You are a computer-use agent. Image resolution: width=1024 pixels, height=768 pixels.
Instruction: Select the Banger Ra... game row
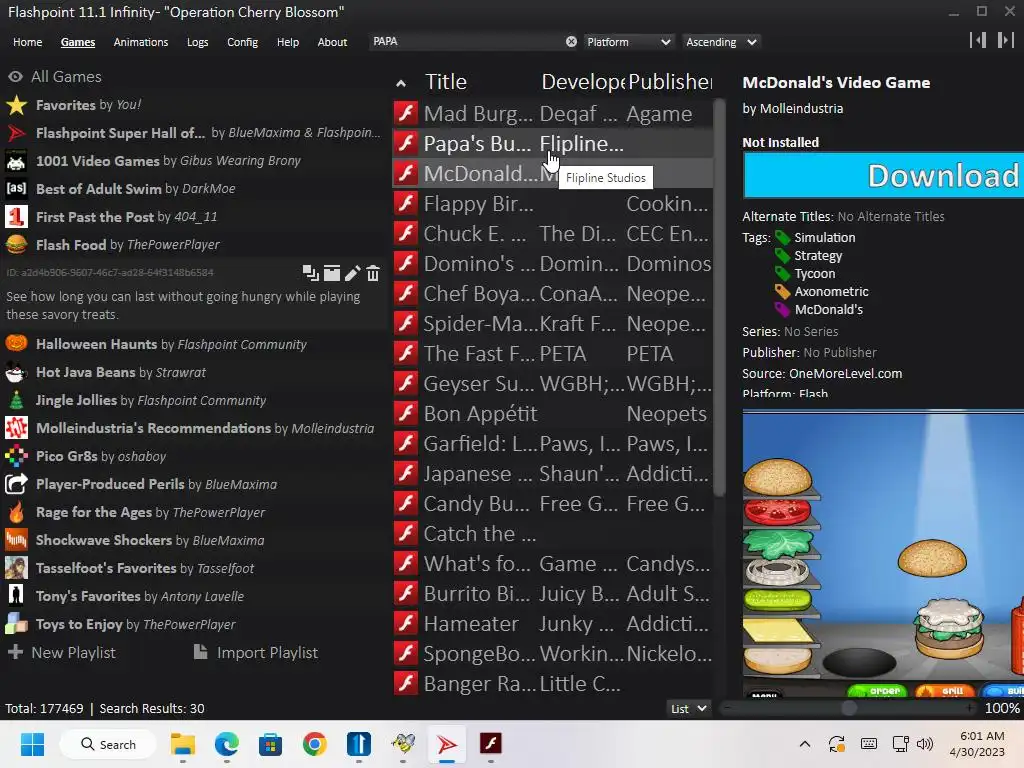point(552,684)
